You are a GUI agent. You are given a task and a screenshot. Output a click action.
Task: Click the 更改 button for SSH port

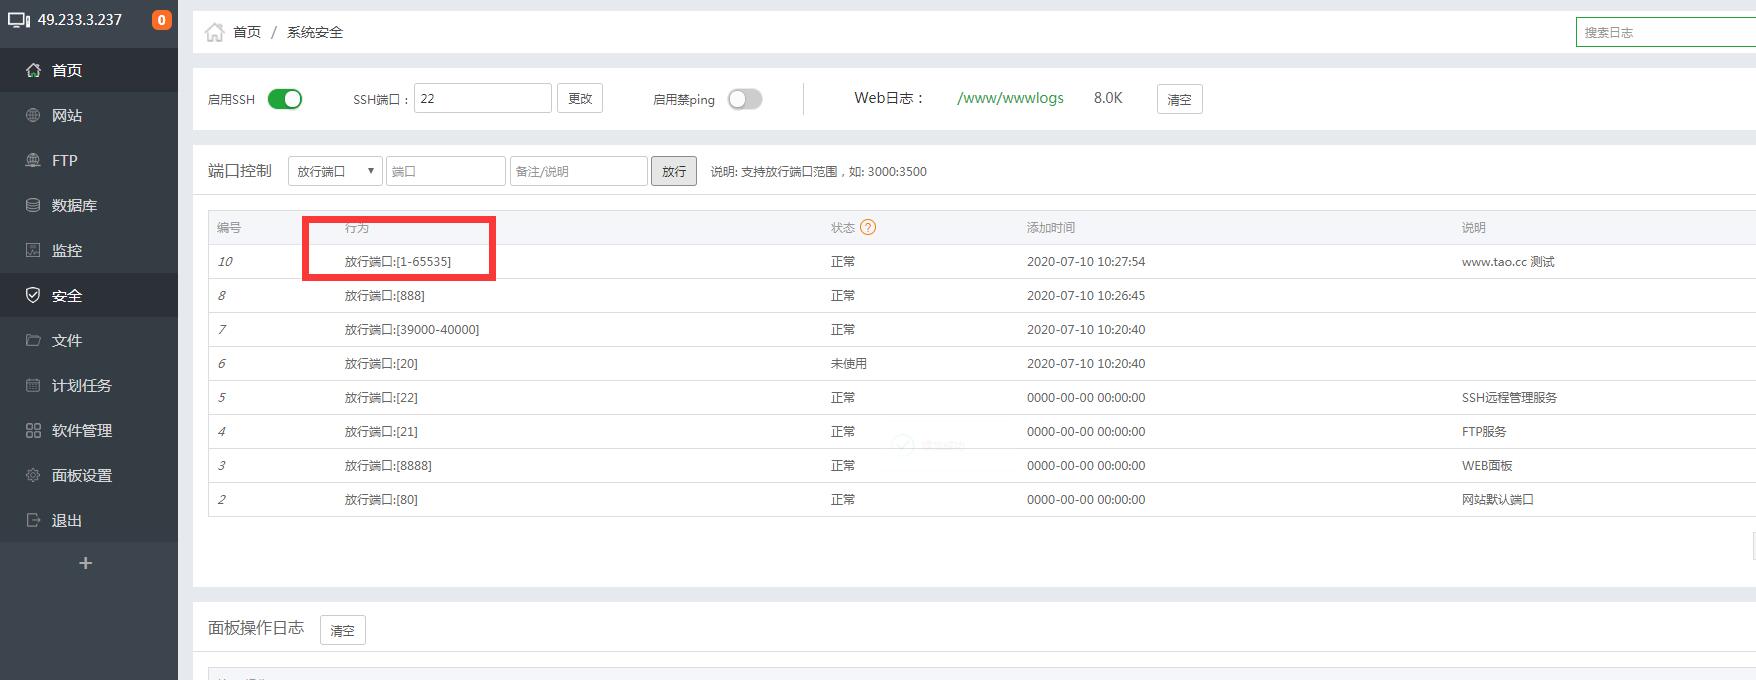(x=580, y=98)
